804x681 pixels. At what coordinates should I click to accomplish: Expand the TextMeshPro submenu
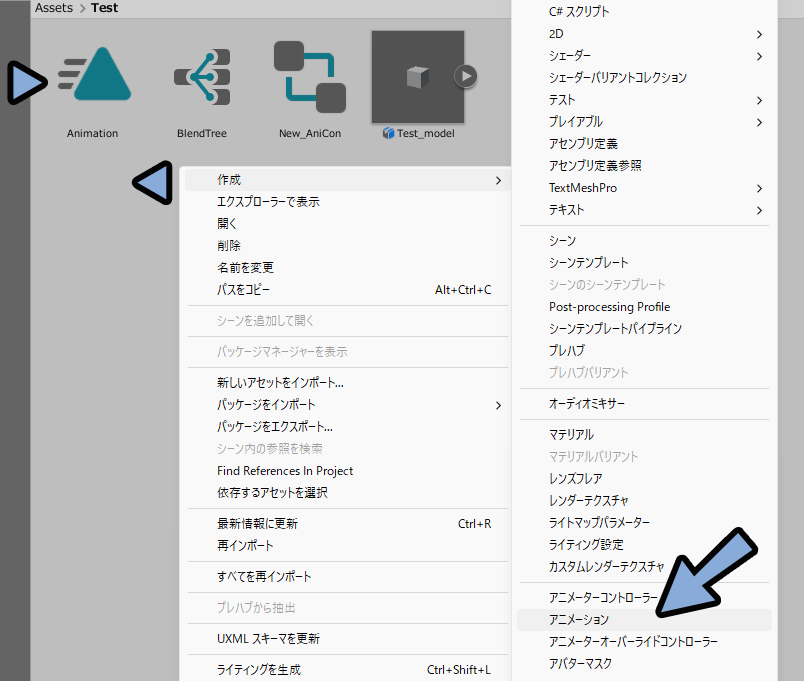click(645, 188)
